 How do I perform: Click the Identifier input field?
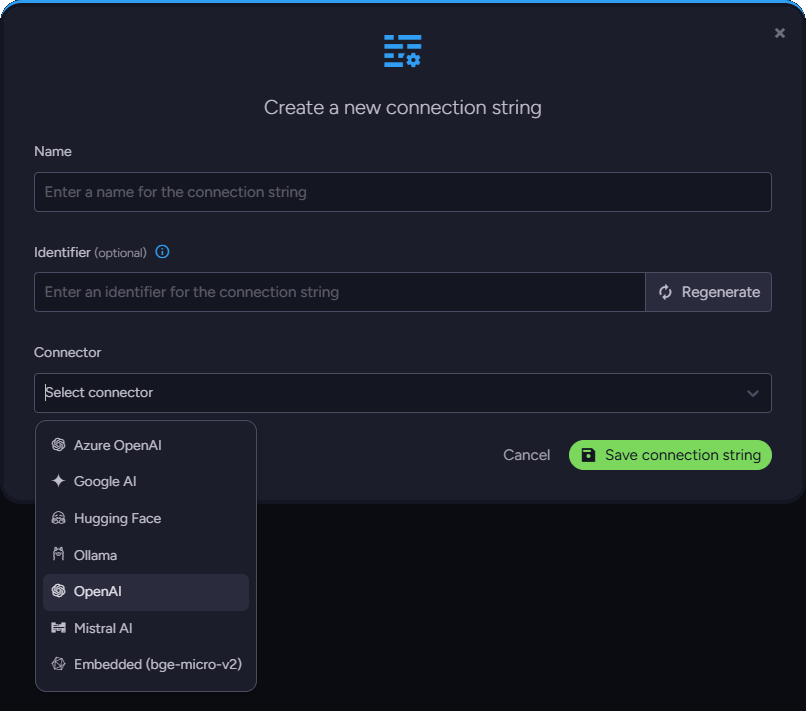pyautogui.click(x=340, y=292)
